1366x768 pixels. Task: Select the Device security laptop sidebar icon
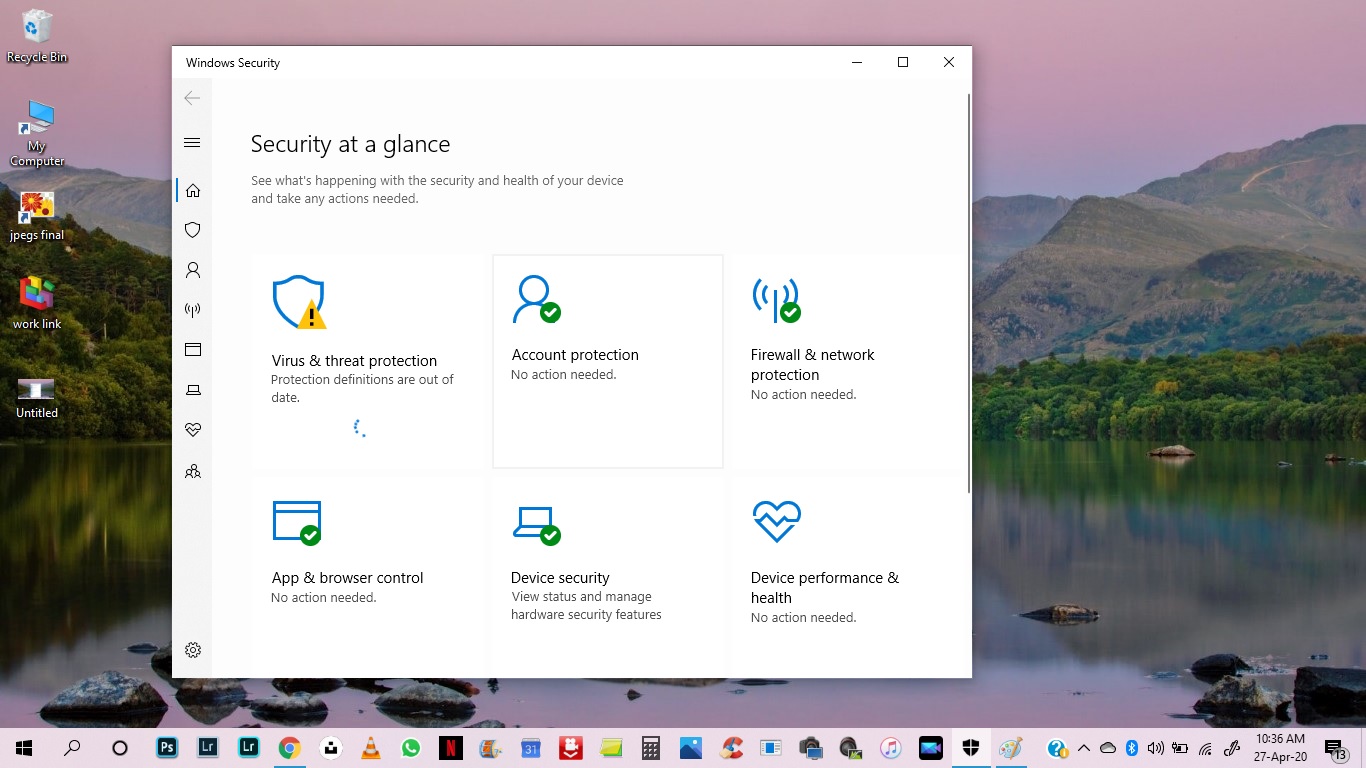point(193,390)
